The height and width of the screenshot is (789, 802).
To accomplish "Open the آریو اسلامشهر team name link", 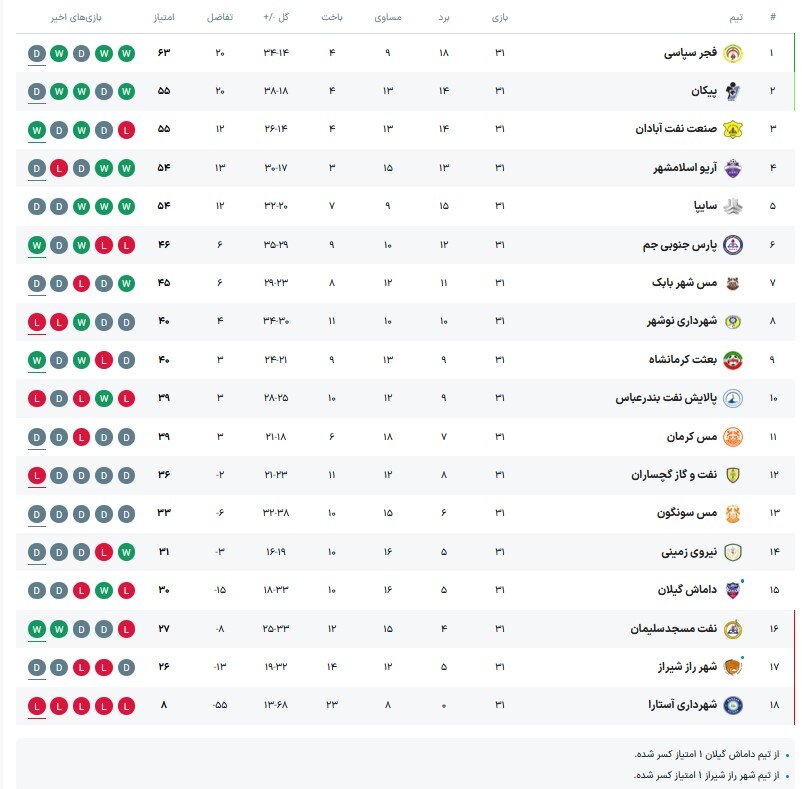I will [675, 168].
